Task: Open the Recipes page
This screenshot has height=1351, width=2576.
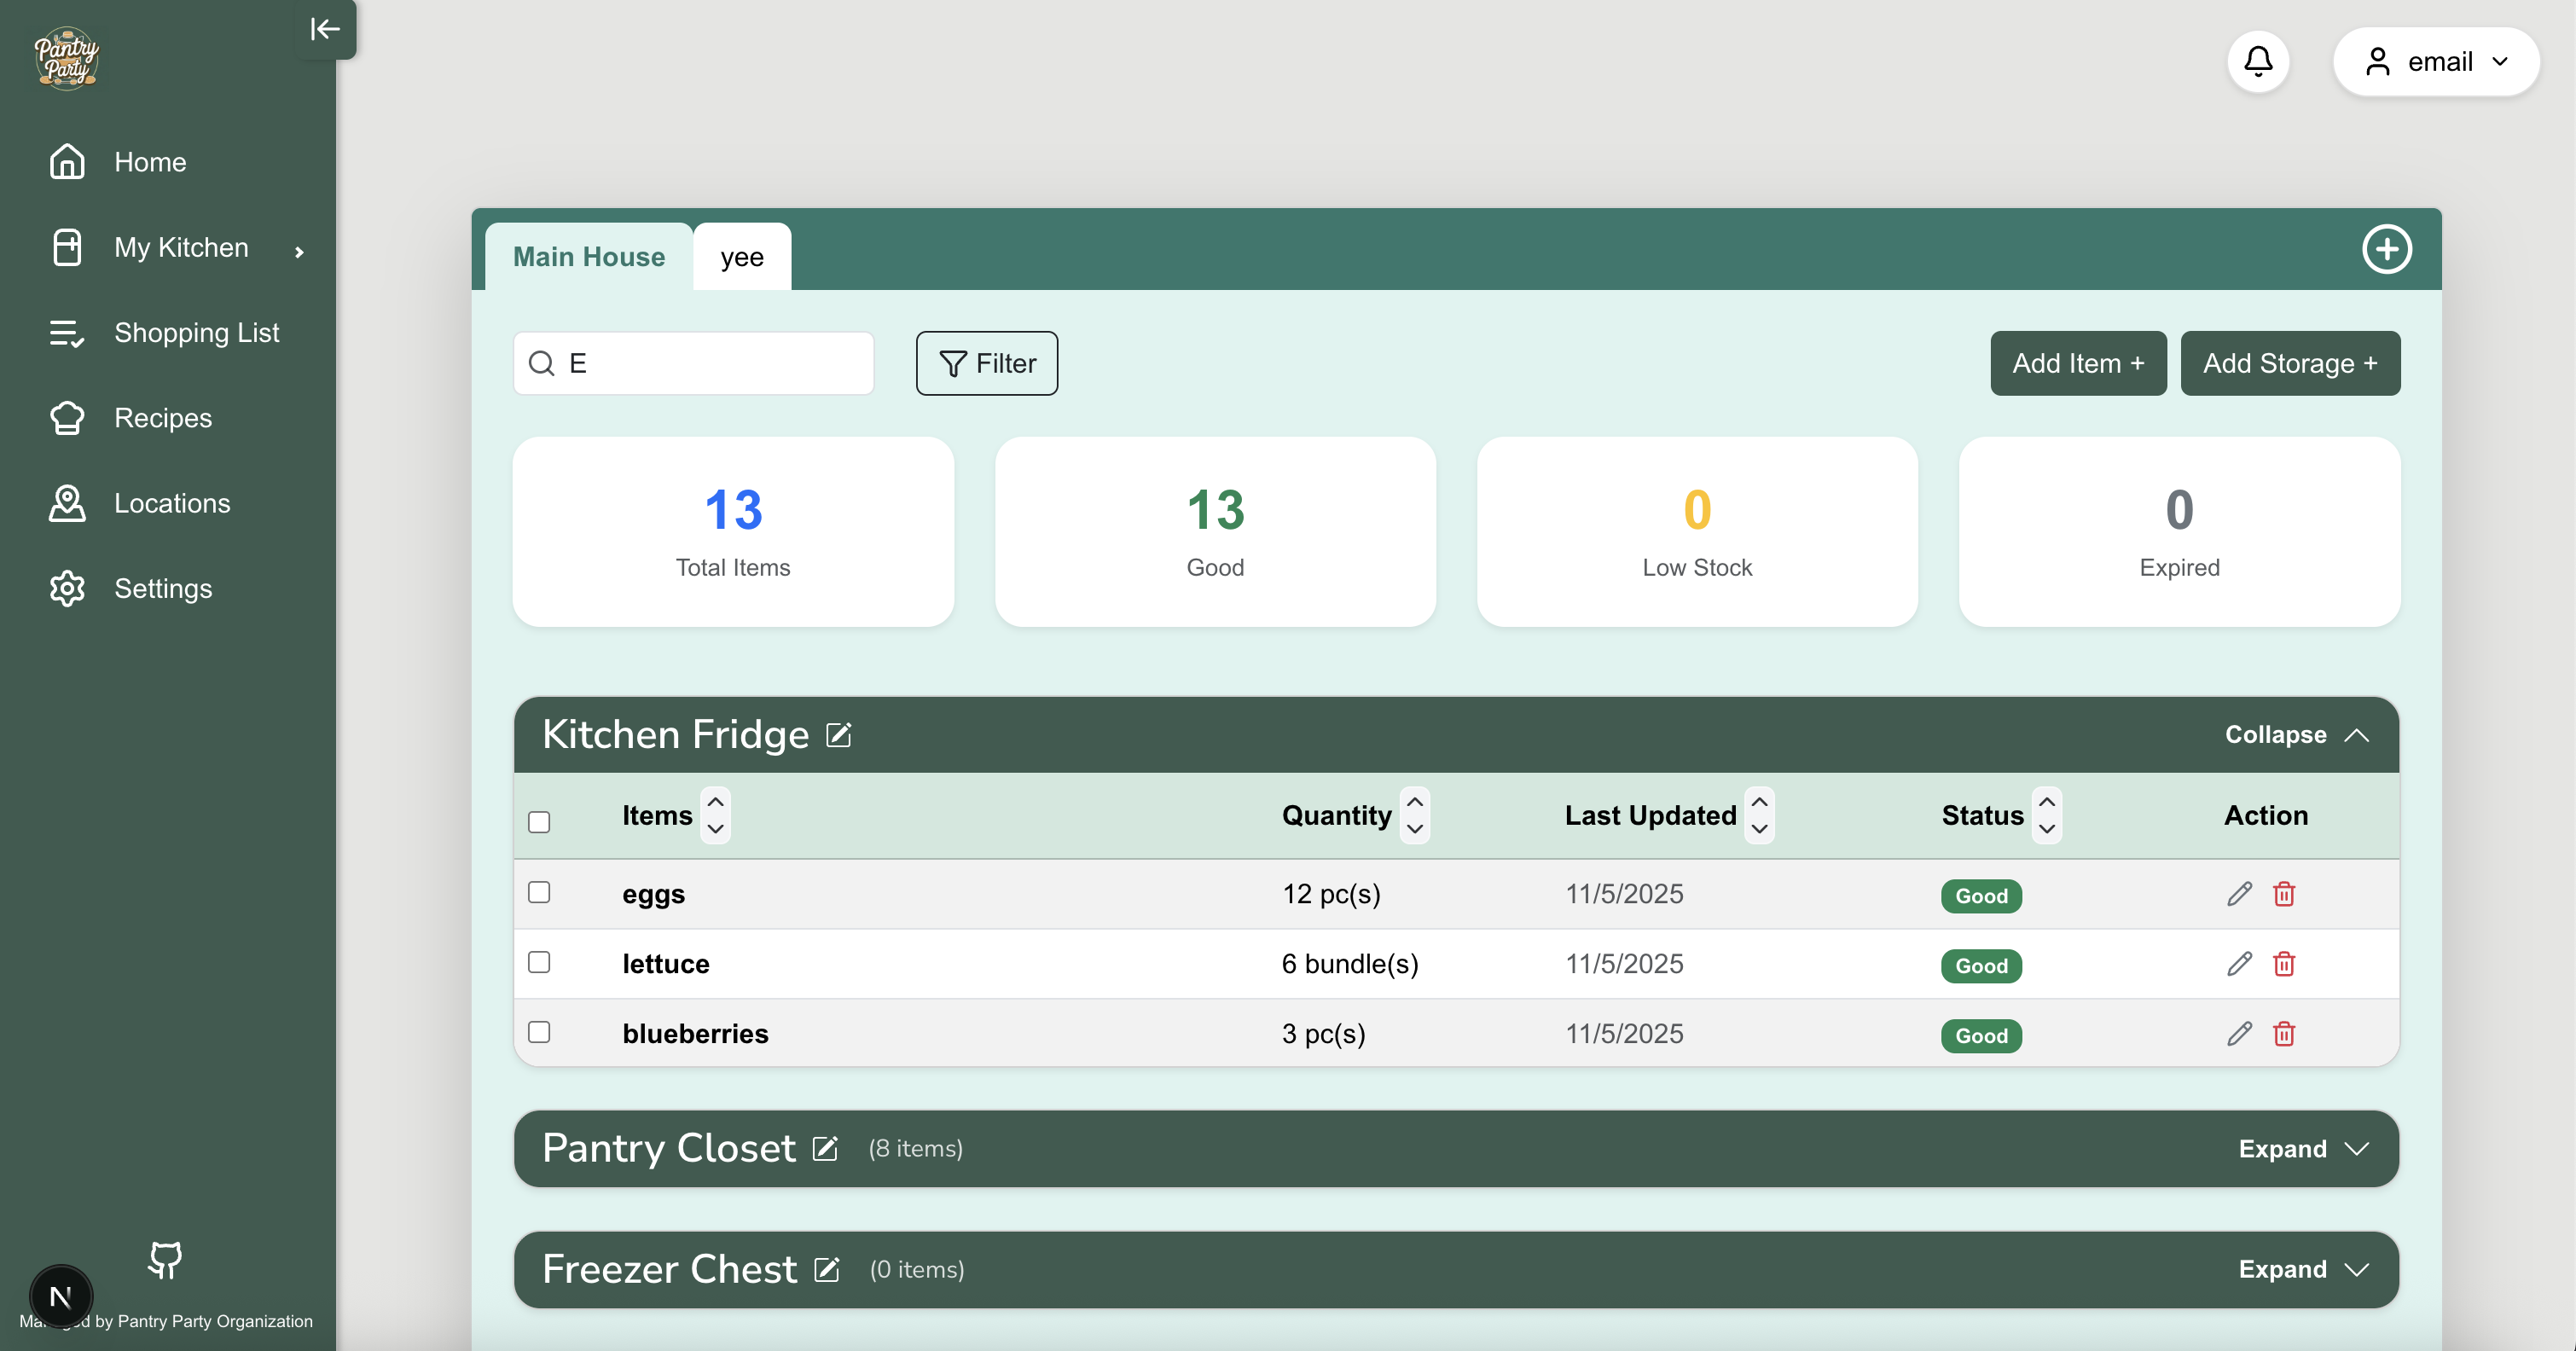Action: point(131,418)
